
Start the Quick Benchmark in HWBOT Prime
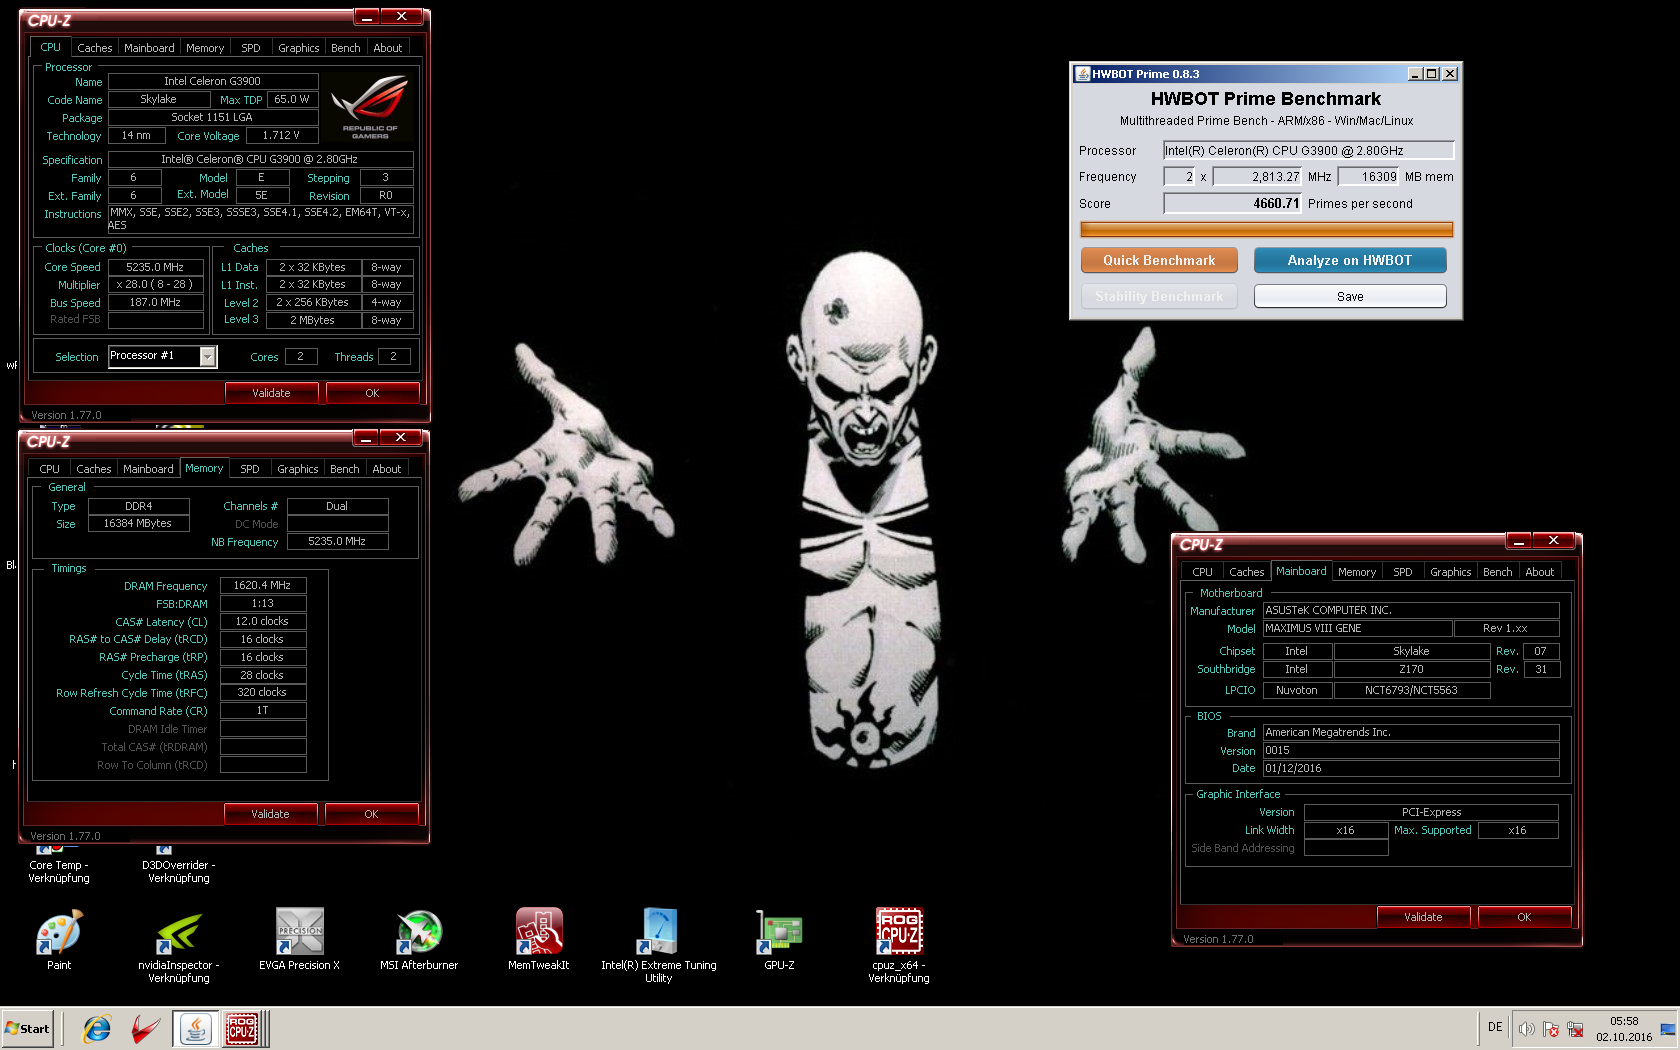(x=1159, y=260)
